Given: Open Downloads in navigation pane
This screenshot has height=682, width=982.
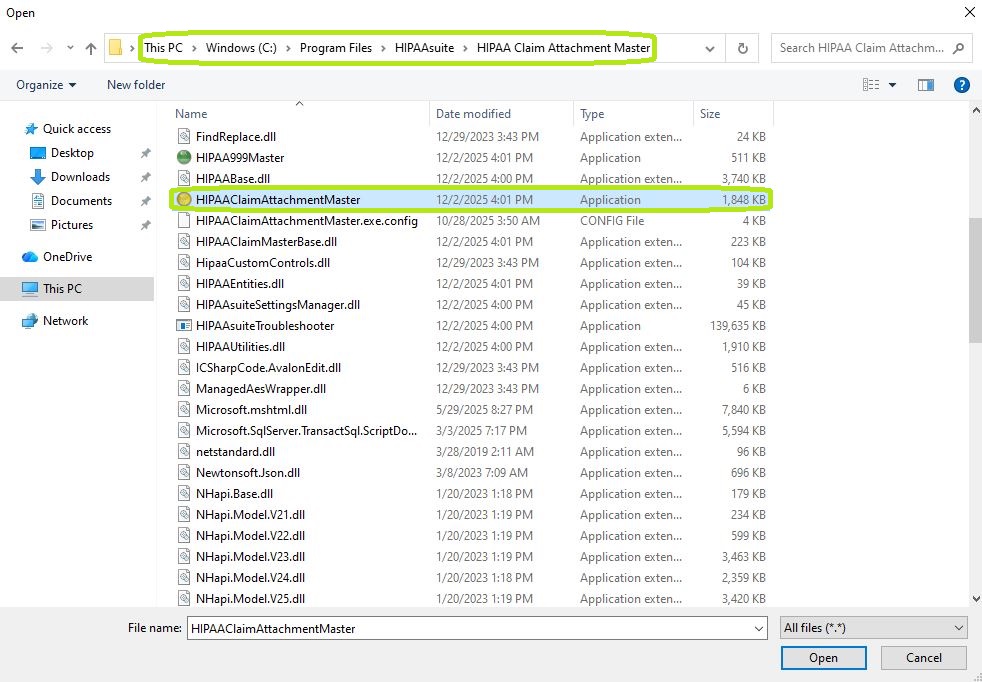Looking at the screenshot, I should 80,177.
